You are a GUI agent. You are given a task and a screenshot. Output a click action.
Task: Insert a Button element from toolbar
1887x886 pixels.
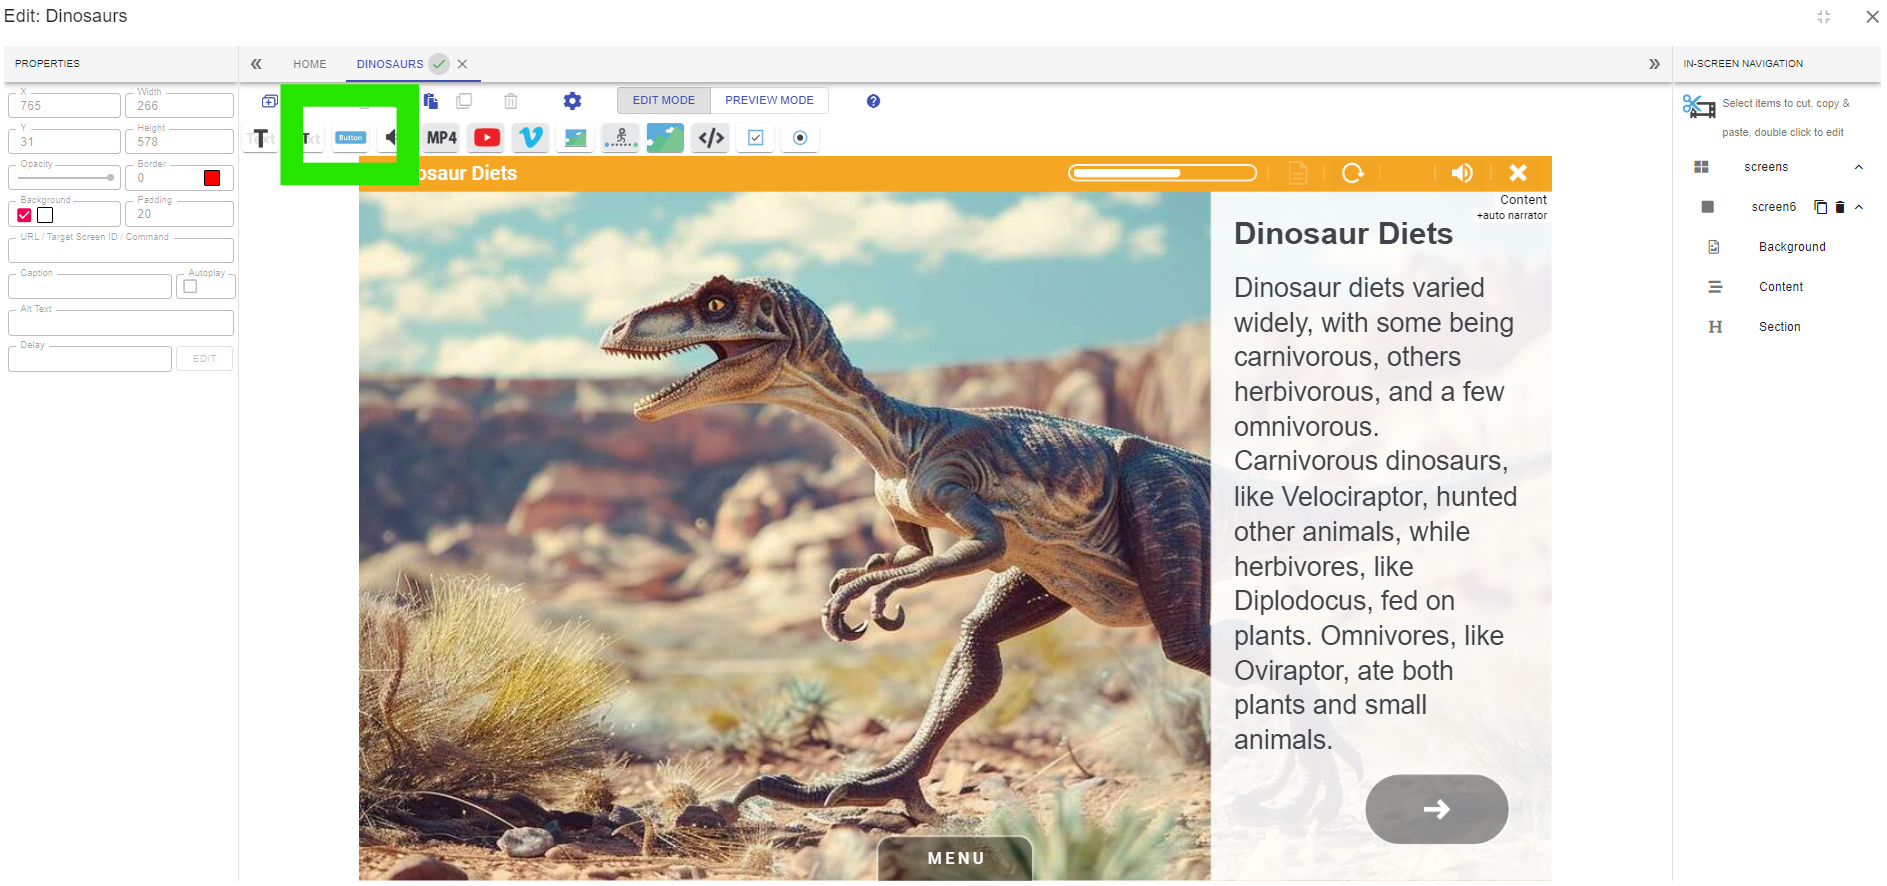(350, 138)
